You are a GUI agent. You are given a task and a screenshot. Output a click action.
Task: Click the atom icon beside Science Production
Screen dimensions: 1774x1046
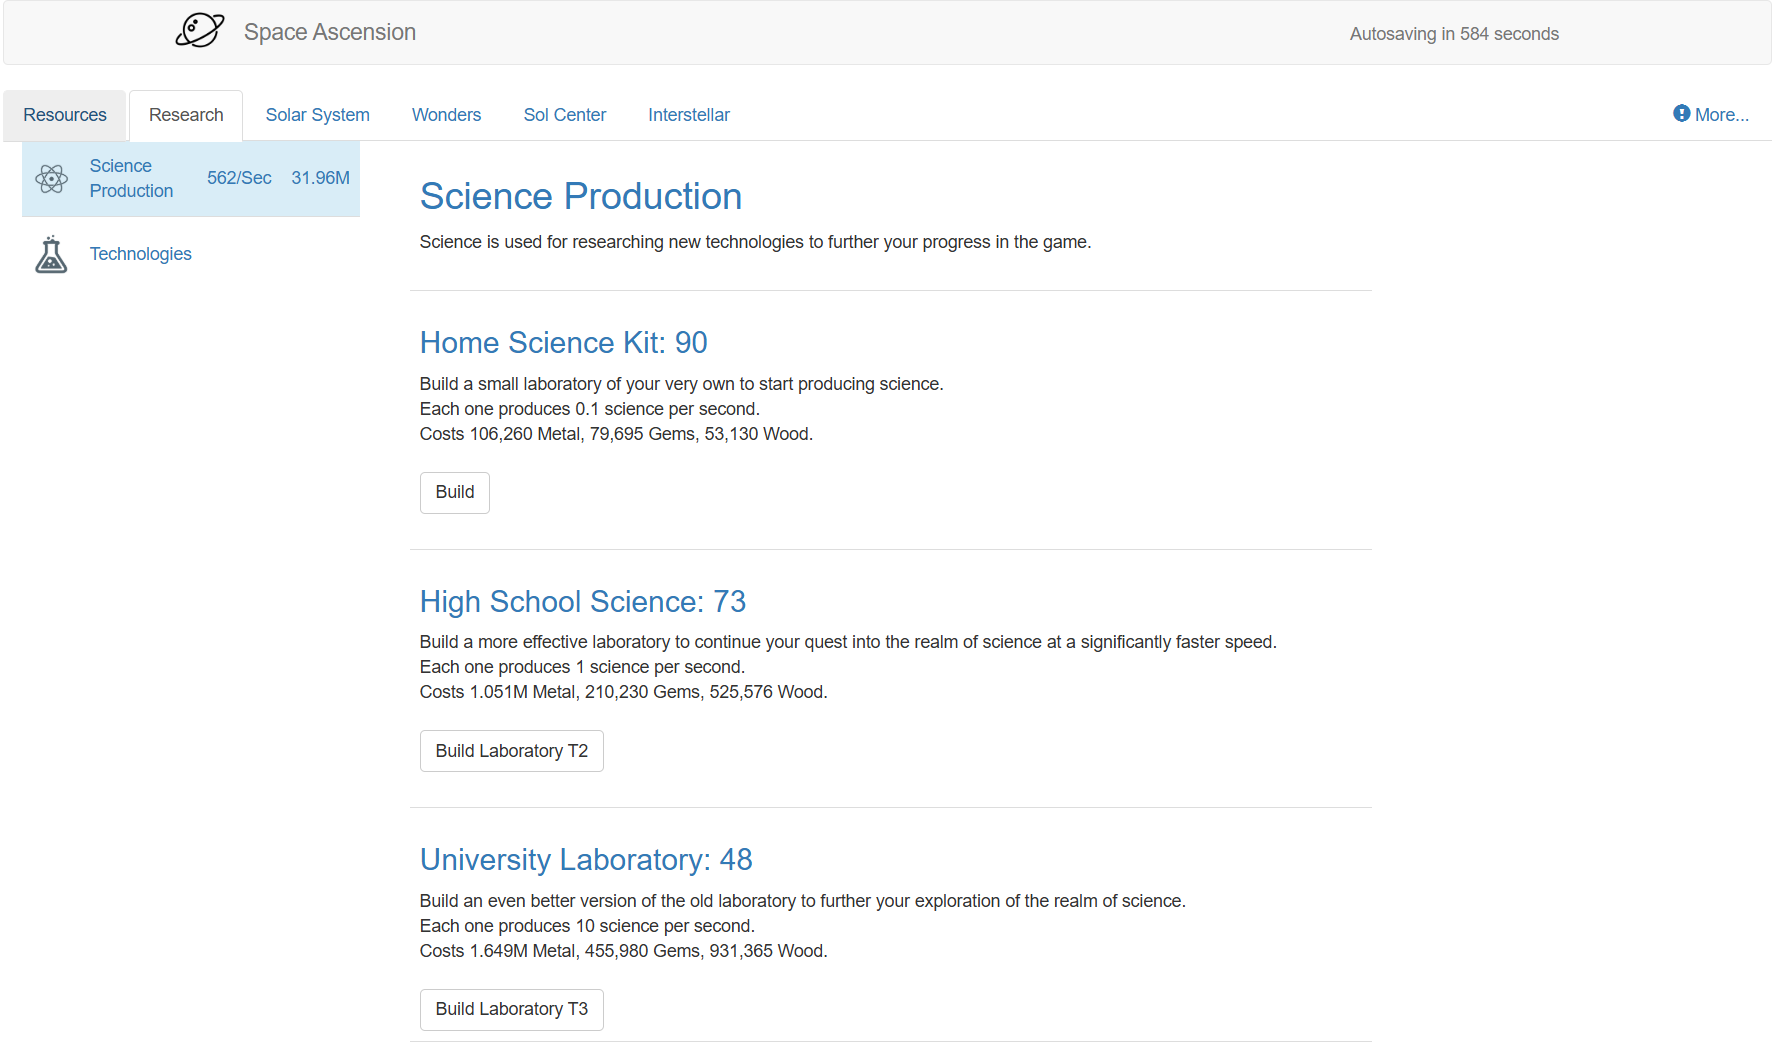tap(51, 179)
